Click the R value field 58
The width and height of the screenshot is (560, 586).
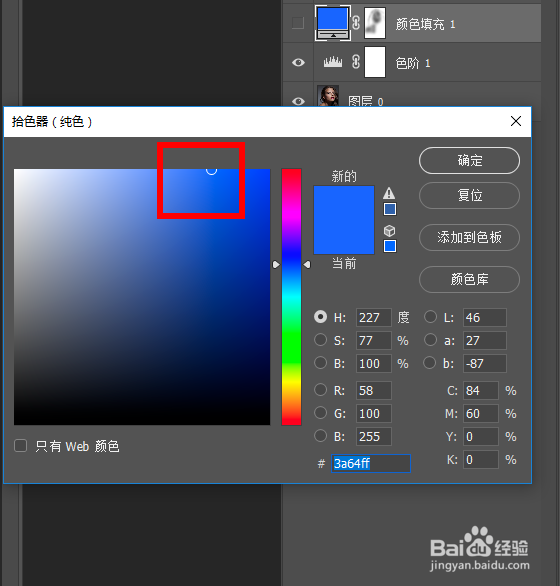(x=374, y=391)
